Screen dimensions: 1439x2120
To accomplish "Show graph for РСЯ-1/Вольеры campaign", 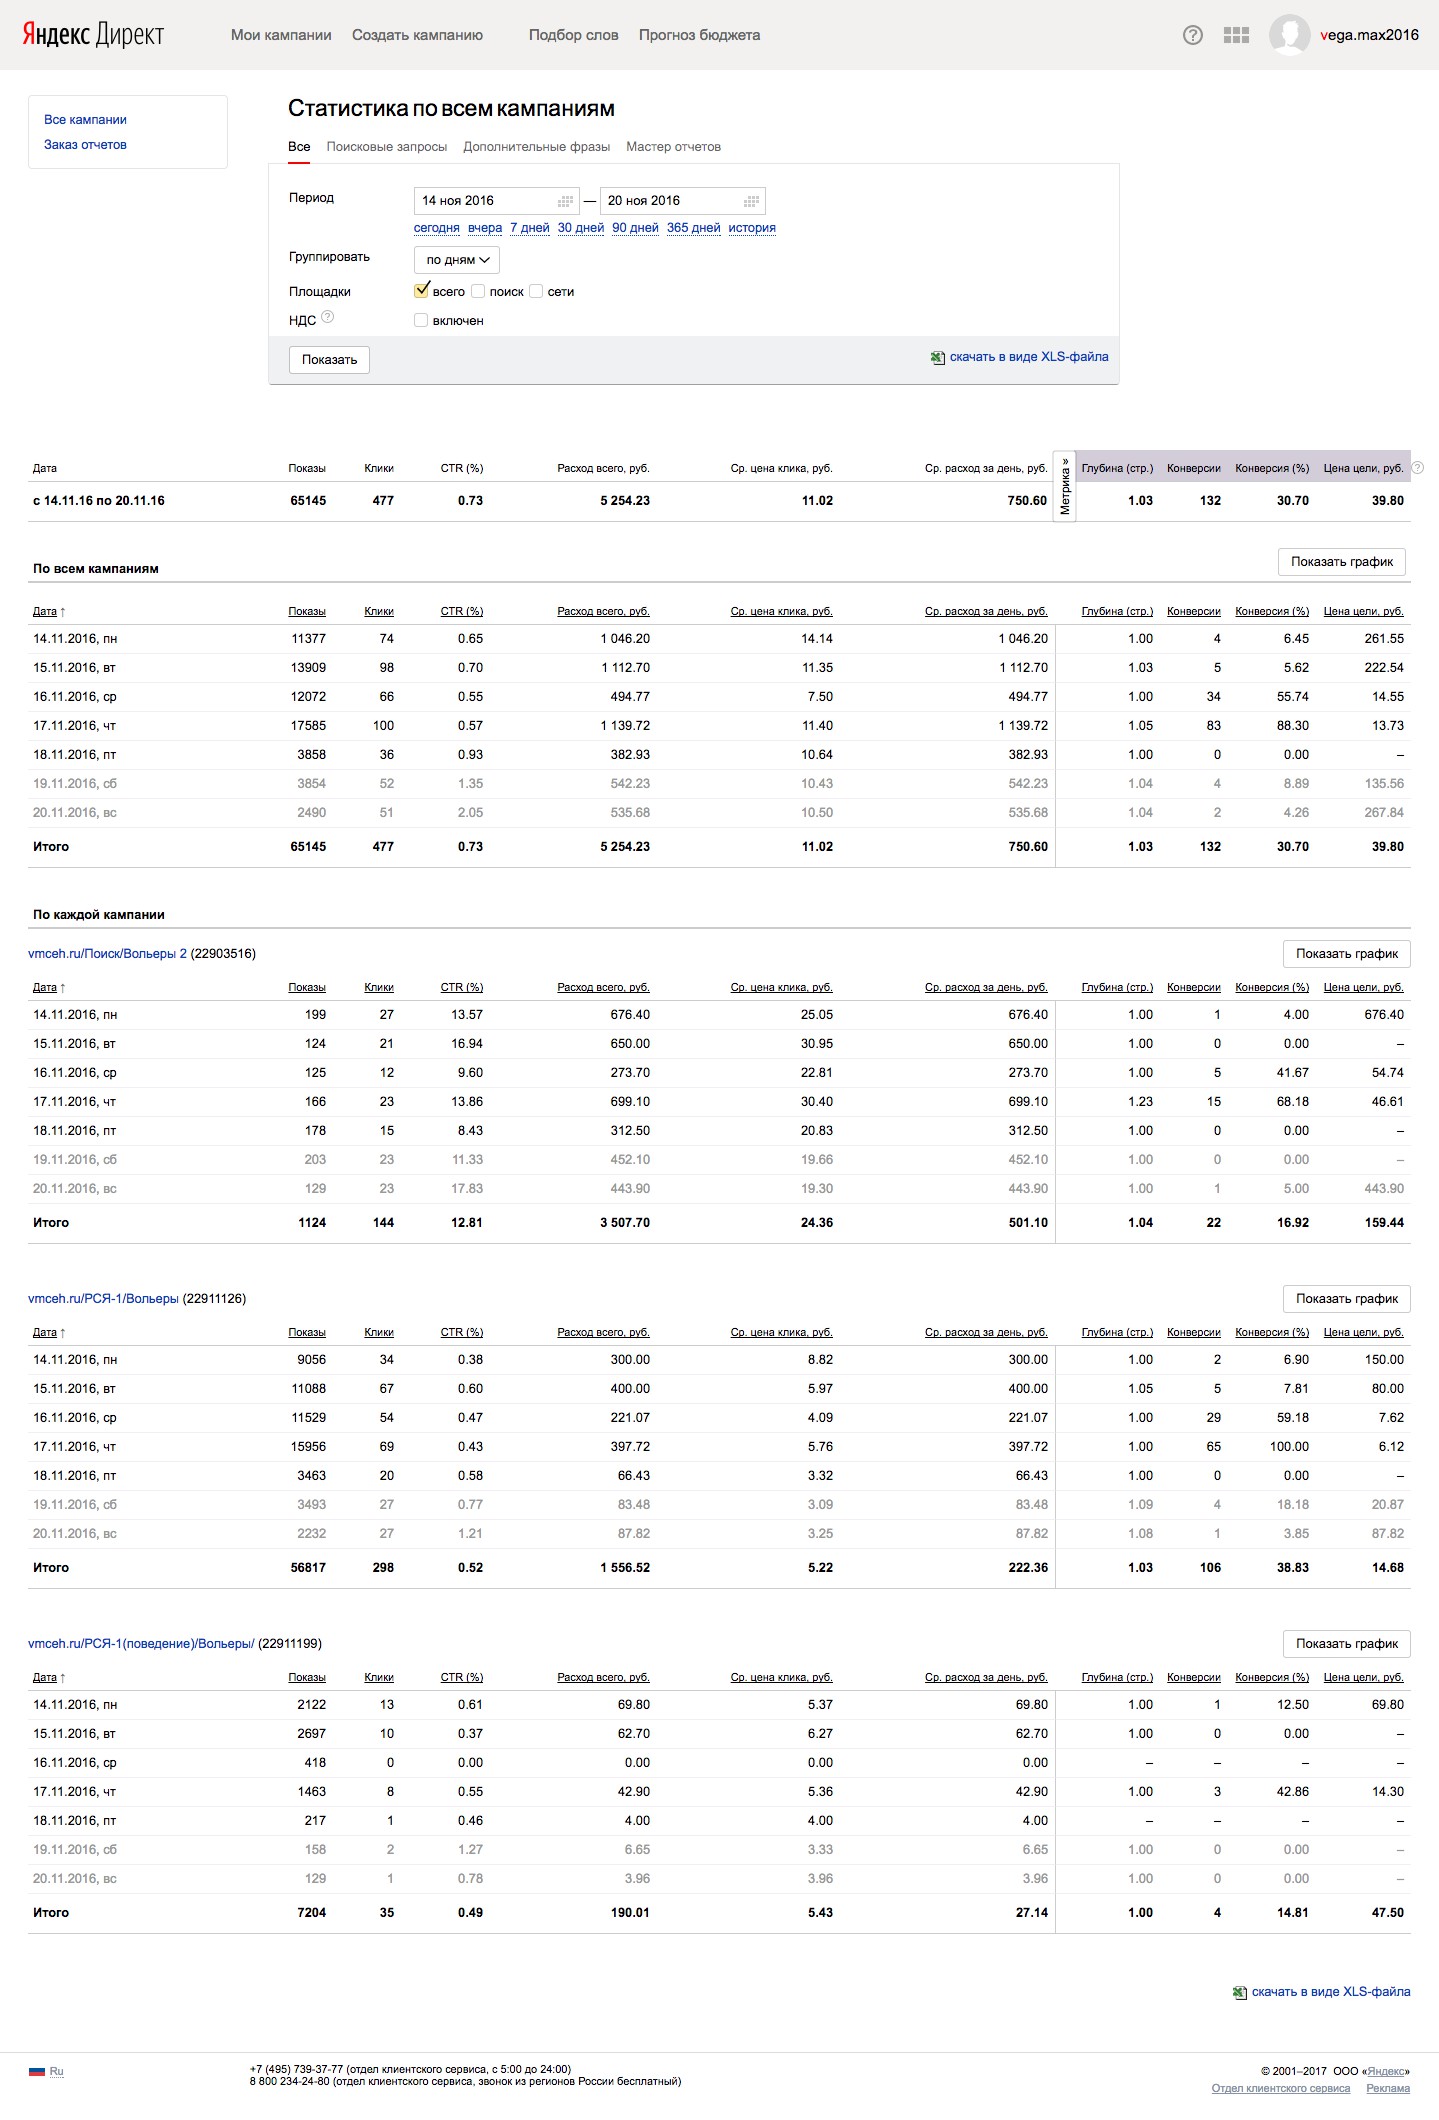I will (x=1347, y=1299).
